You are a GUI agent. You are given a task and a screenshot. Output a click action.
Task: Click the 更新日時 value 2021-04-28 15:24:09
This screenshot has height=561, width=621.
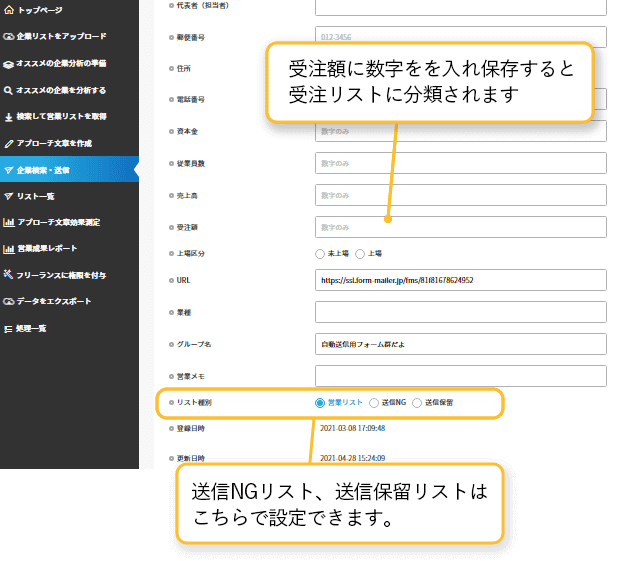point(352,458)
